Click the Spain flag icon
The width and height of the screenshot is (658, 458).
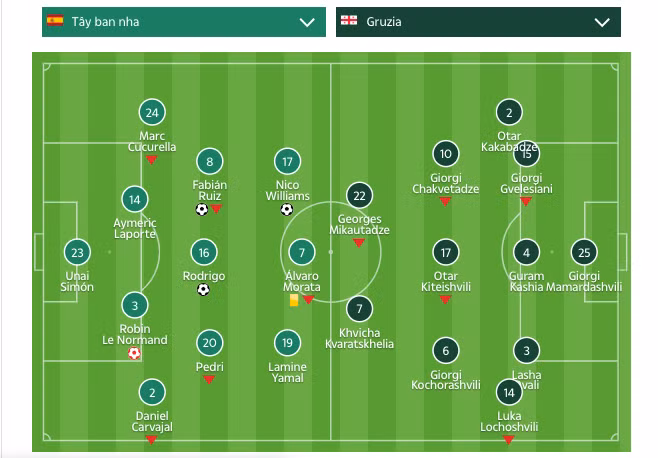pos(55,21)
